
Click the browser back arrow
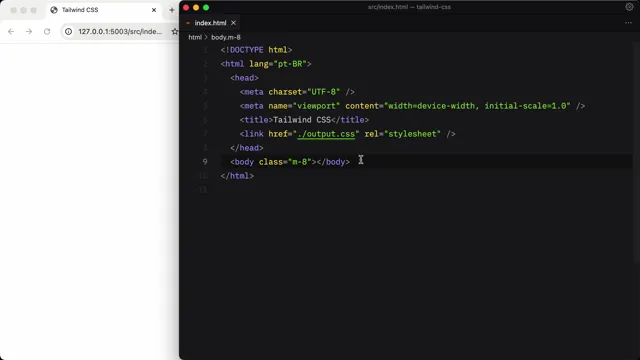tap(11, 31)
